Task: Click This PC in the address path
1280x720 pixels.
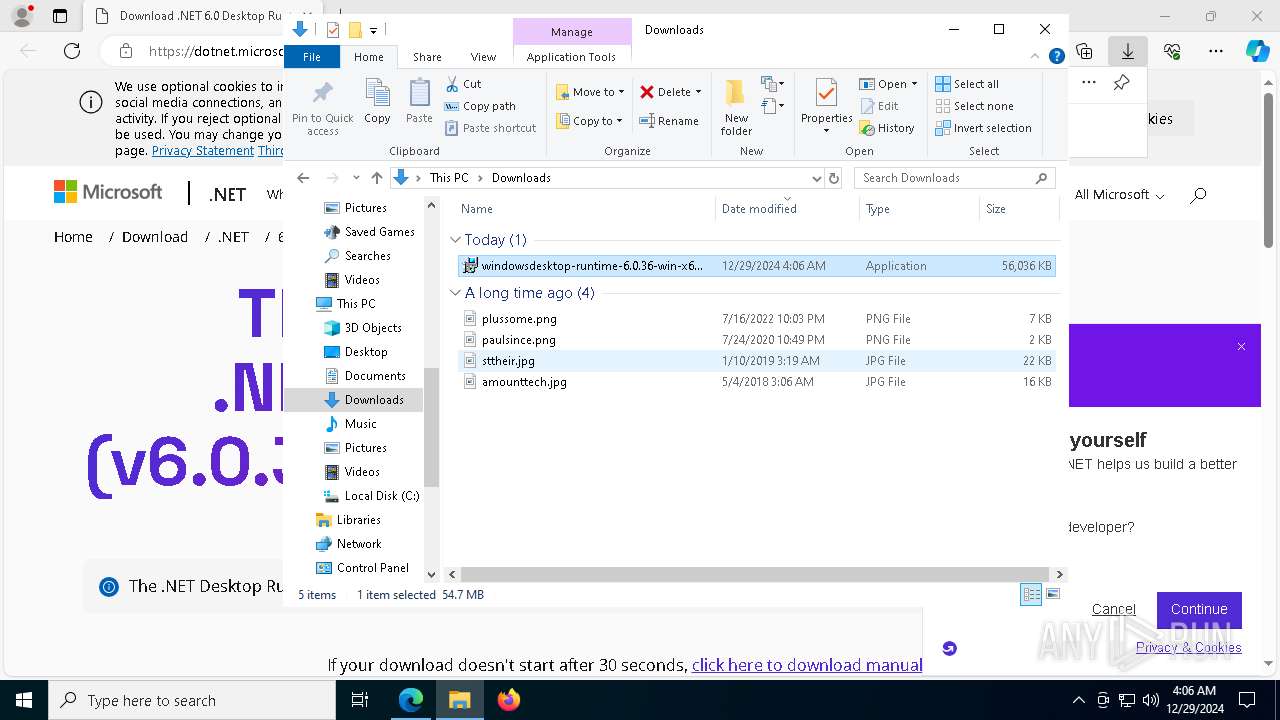Action: (x=448, y=178)
